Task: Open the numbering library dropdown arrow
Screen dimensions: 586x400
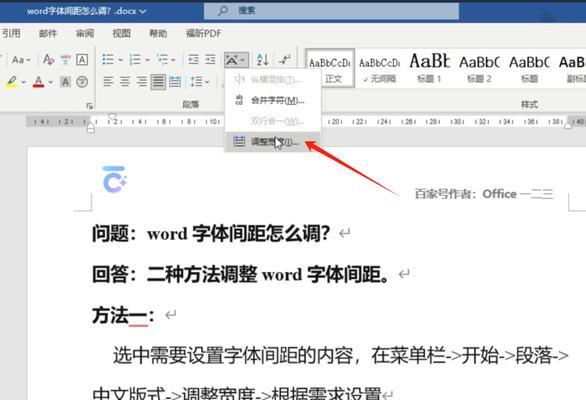Action: click(x=147, y=60)
